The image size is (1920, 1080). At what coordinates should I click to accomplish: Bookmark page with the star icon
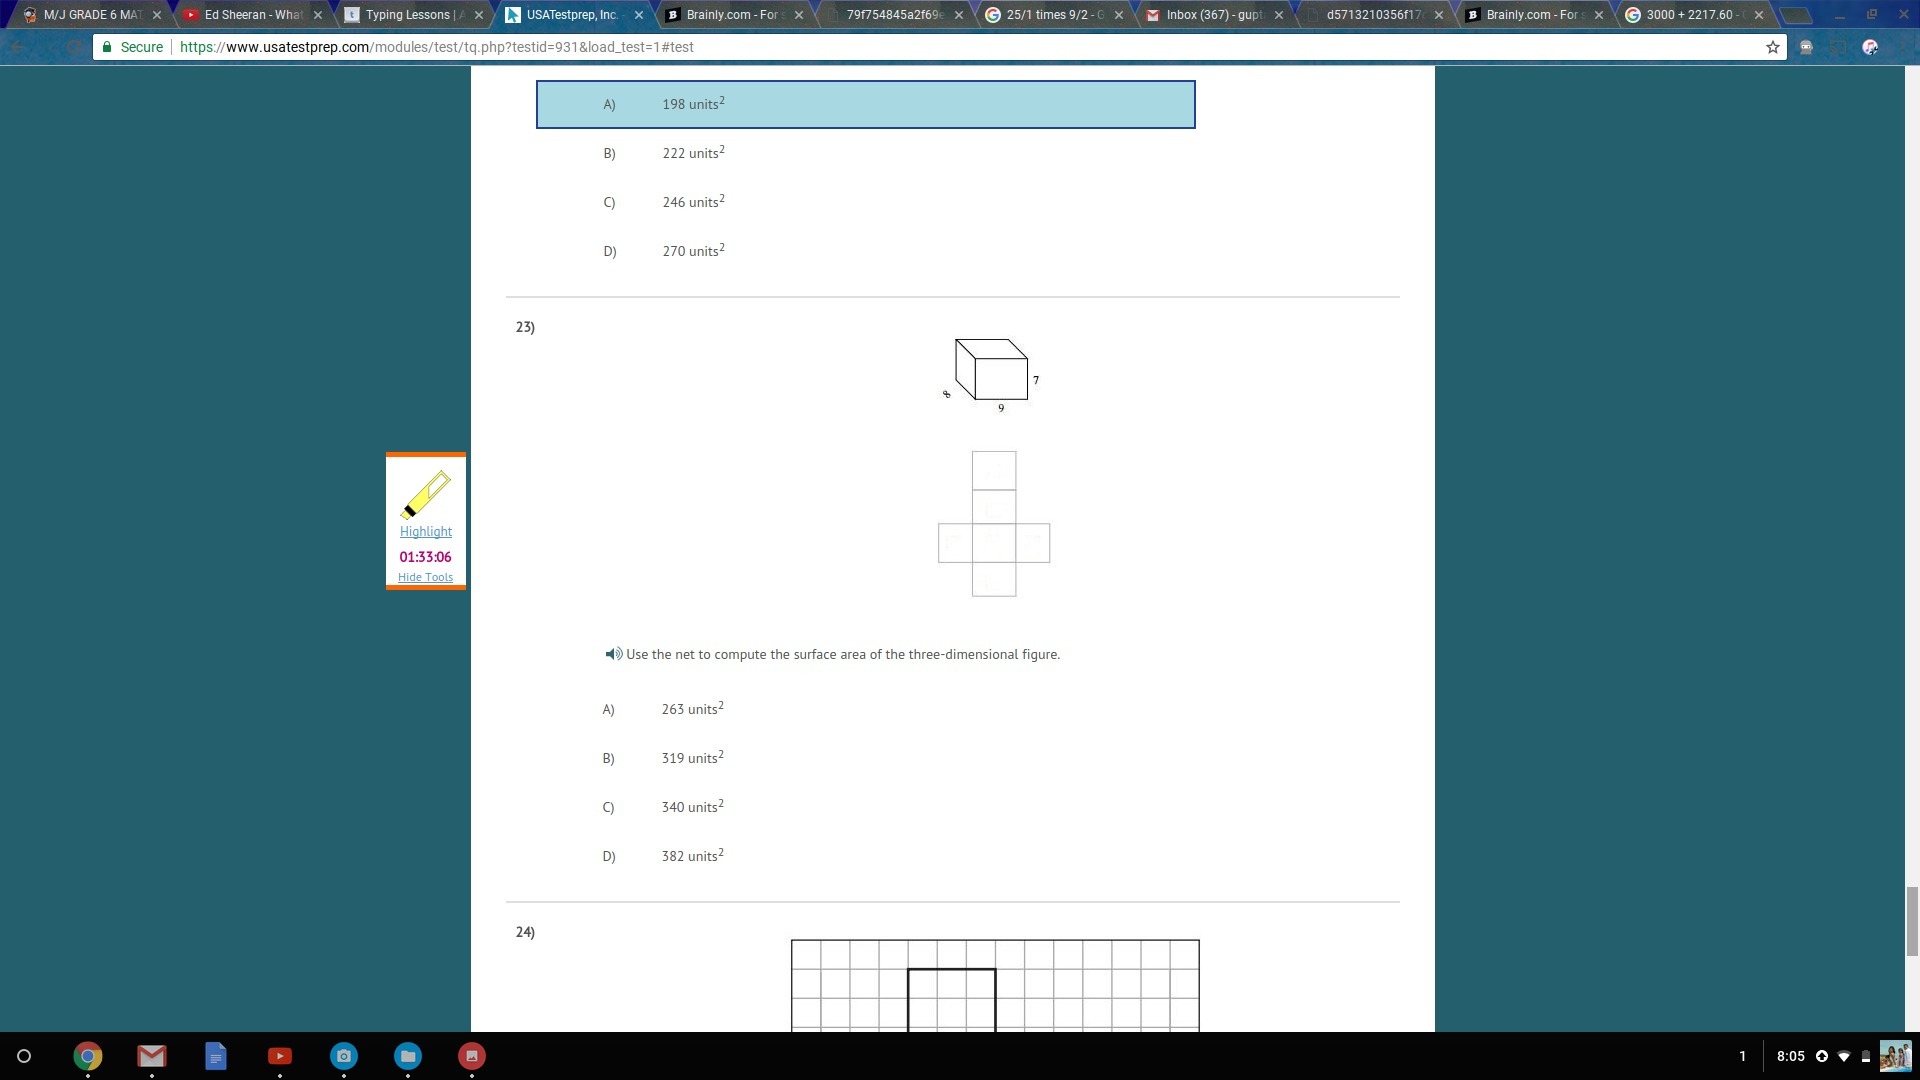point(1773,47)
